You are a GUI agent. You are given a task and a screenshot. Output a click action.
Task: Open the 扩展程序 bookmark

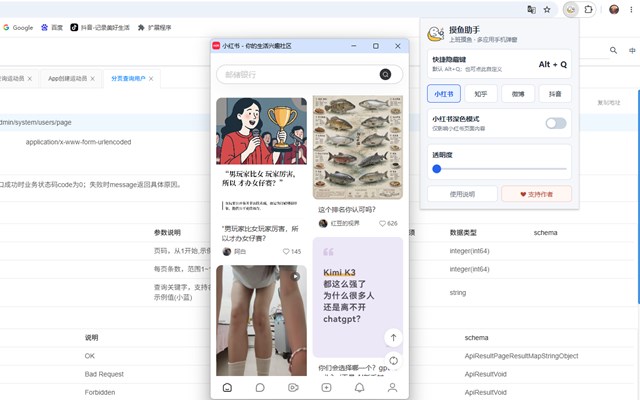(154, 27)
